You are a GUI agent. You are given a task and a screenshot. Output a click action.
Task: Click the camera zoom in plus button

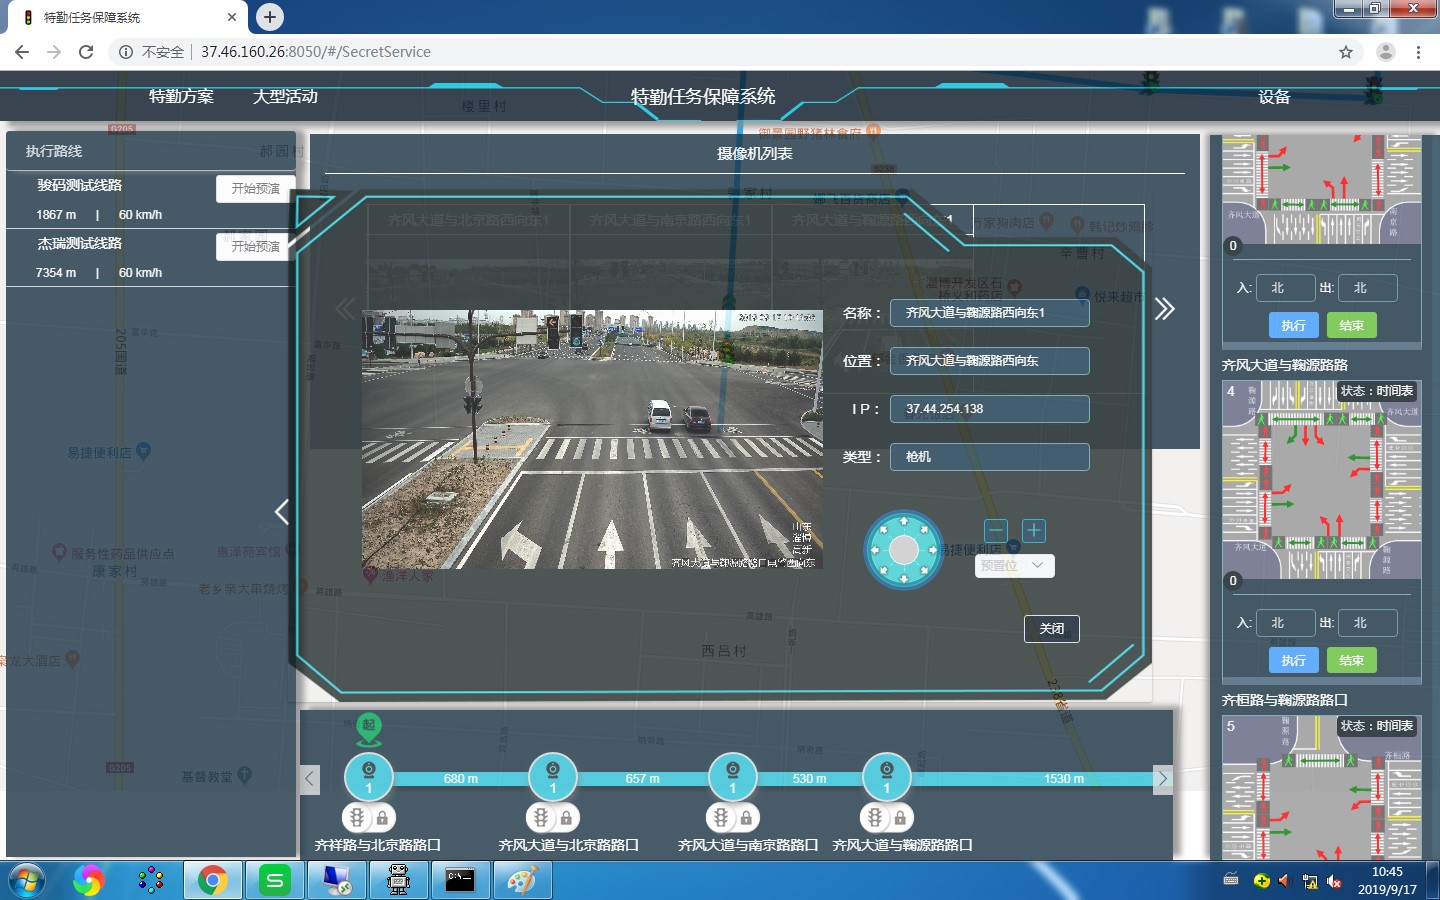pyautogui.click(x=1034, y=531)
